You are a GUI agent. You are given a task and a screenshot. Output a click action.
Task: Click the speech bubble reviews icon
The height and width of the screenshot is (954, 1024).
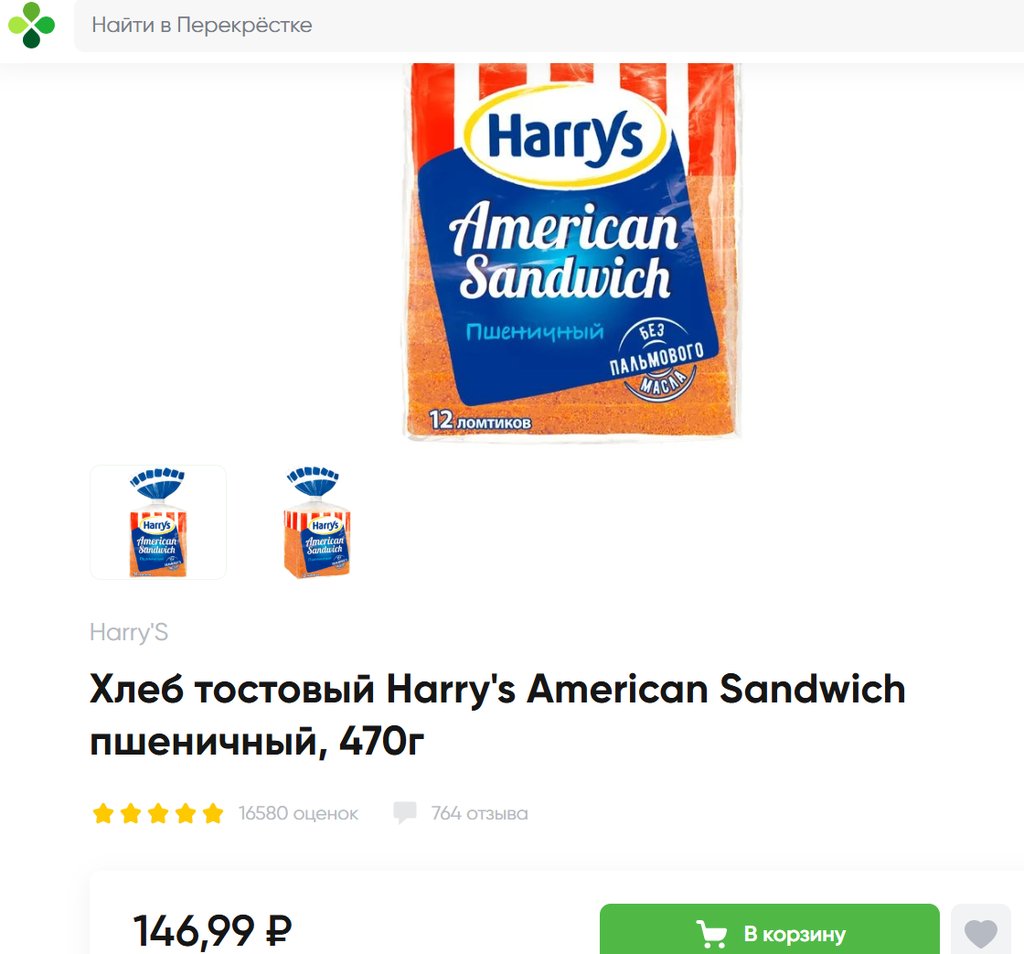coord(405,813)
